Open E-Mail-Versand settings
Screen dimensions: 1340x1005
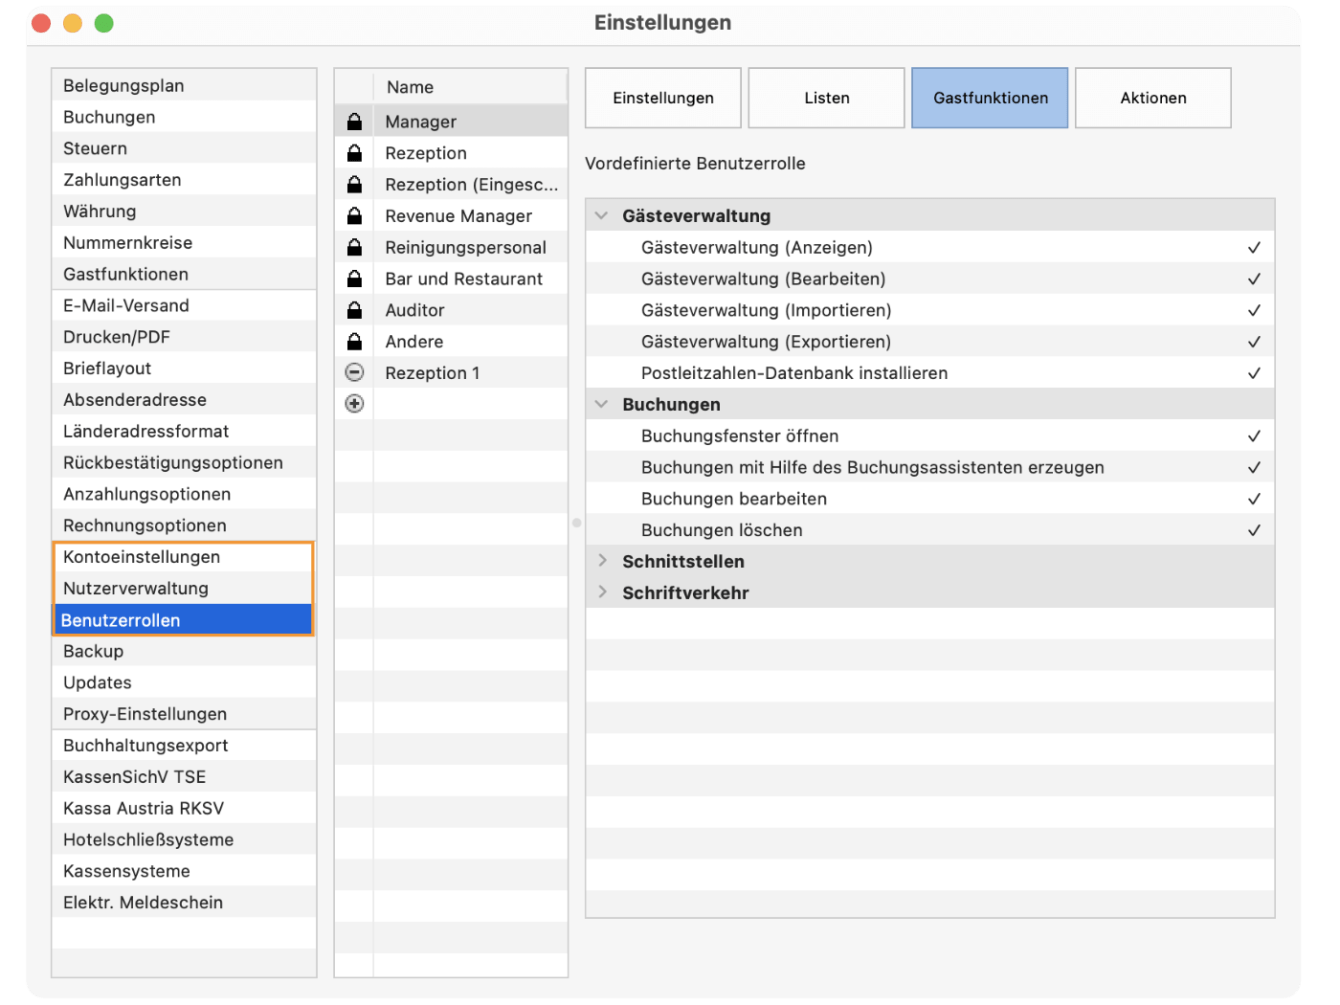click(x=184, y=306)
